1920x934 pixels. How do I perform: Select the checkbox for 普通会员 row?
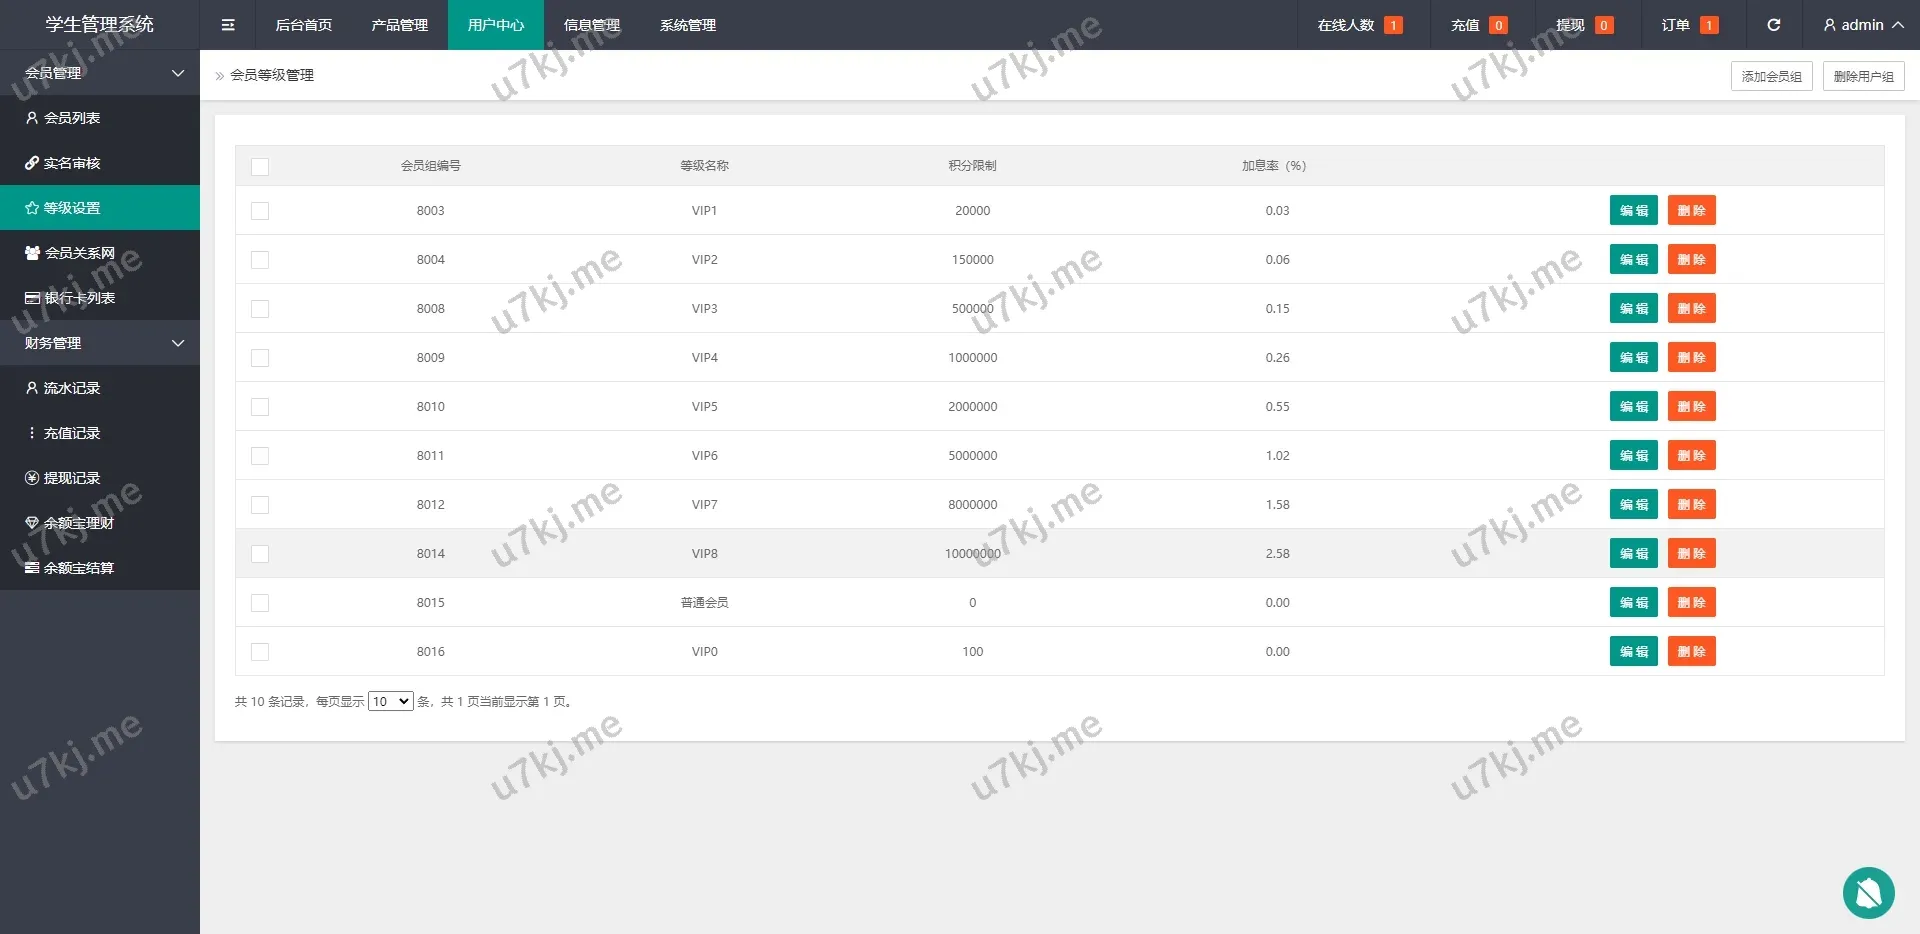(x=260, y=603)
